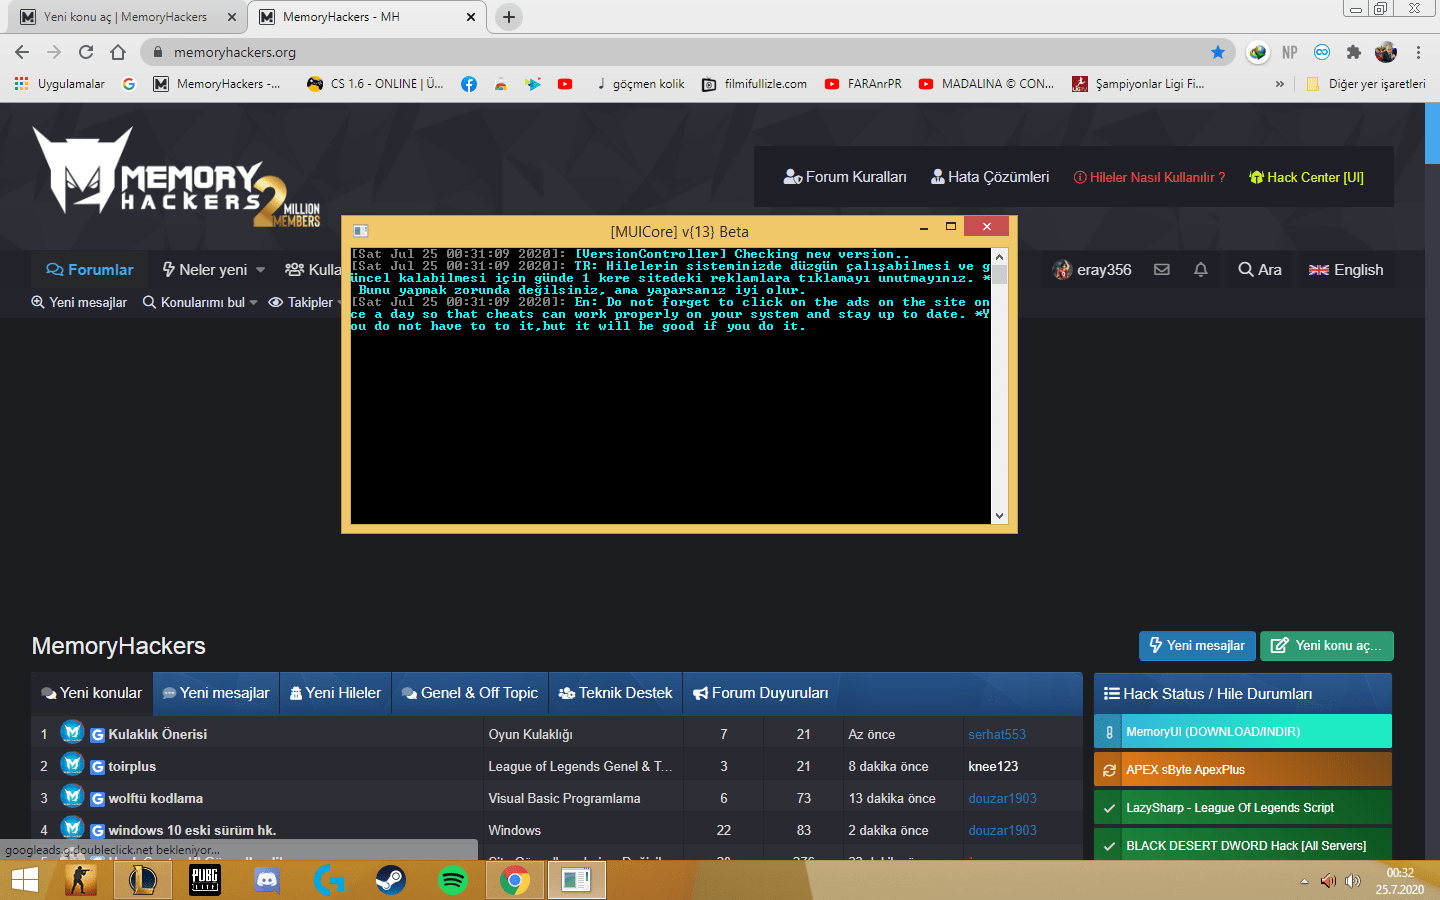Switch to the Yeni konular tab
The image size is (1440, 900).
point(92,693)
